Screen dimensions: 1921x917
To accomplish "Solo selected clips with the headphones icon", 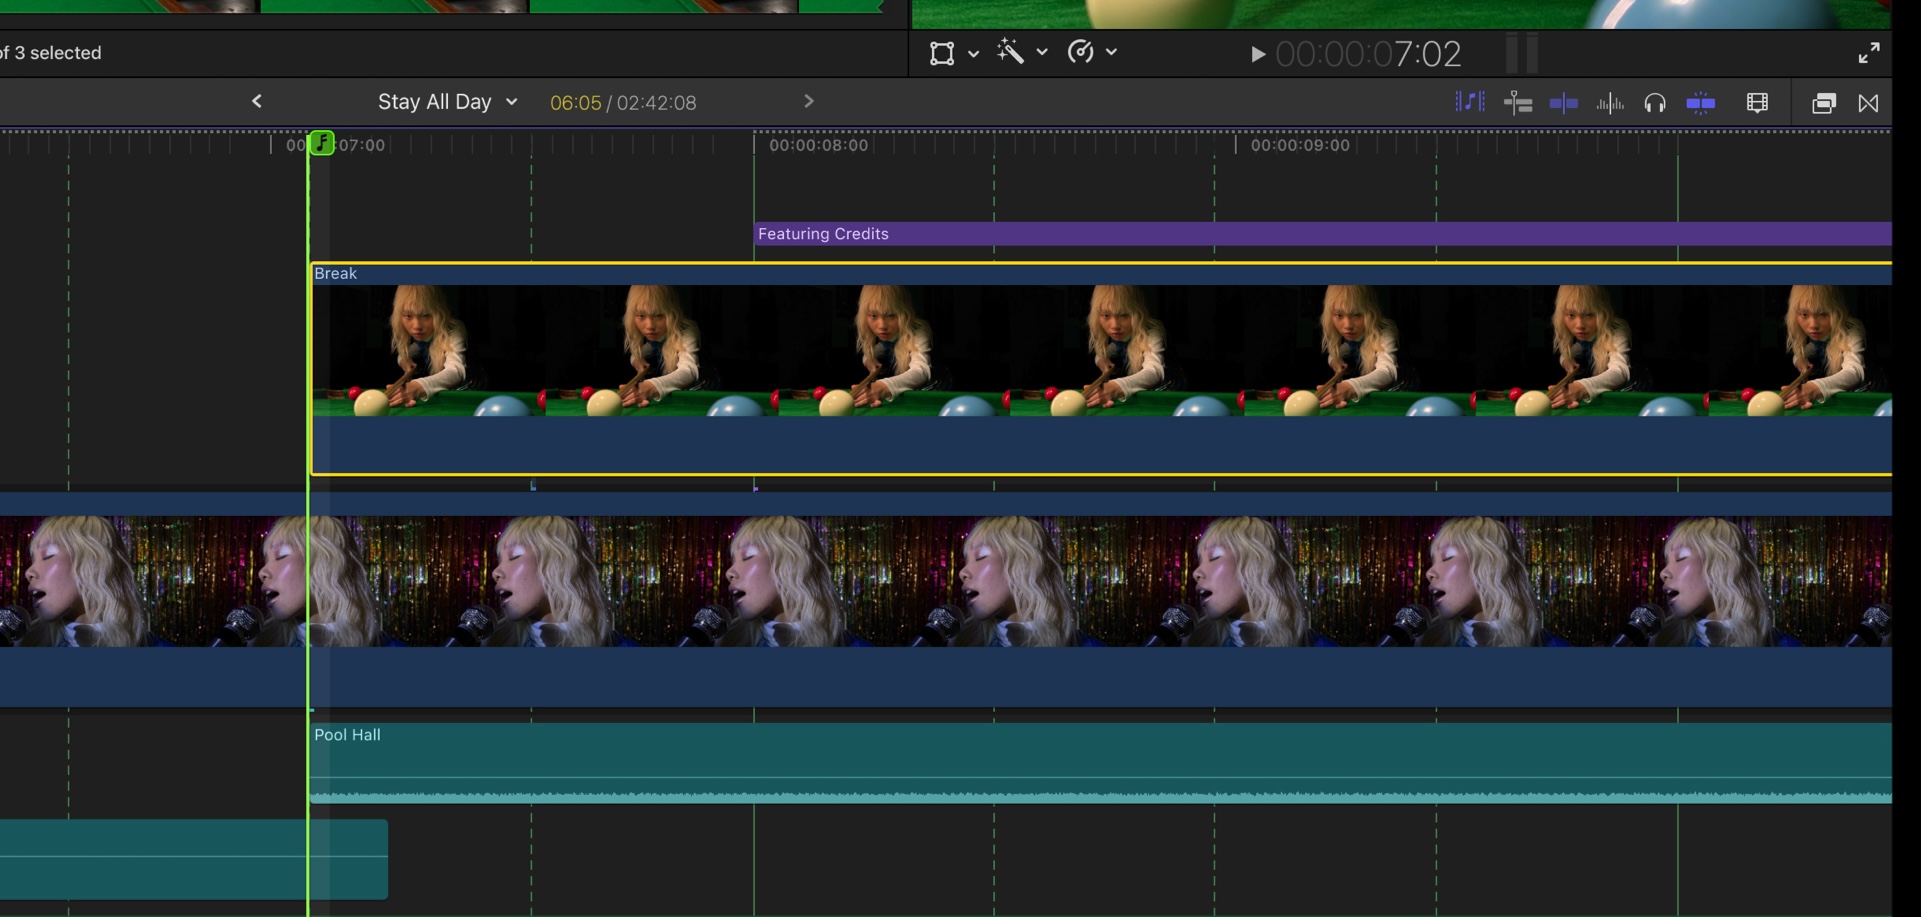I will point(1655,103).
